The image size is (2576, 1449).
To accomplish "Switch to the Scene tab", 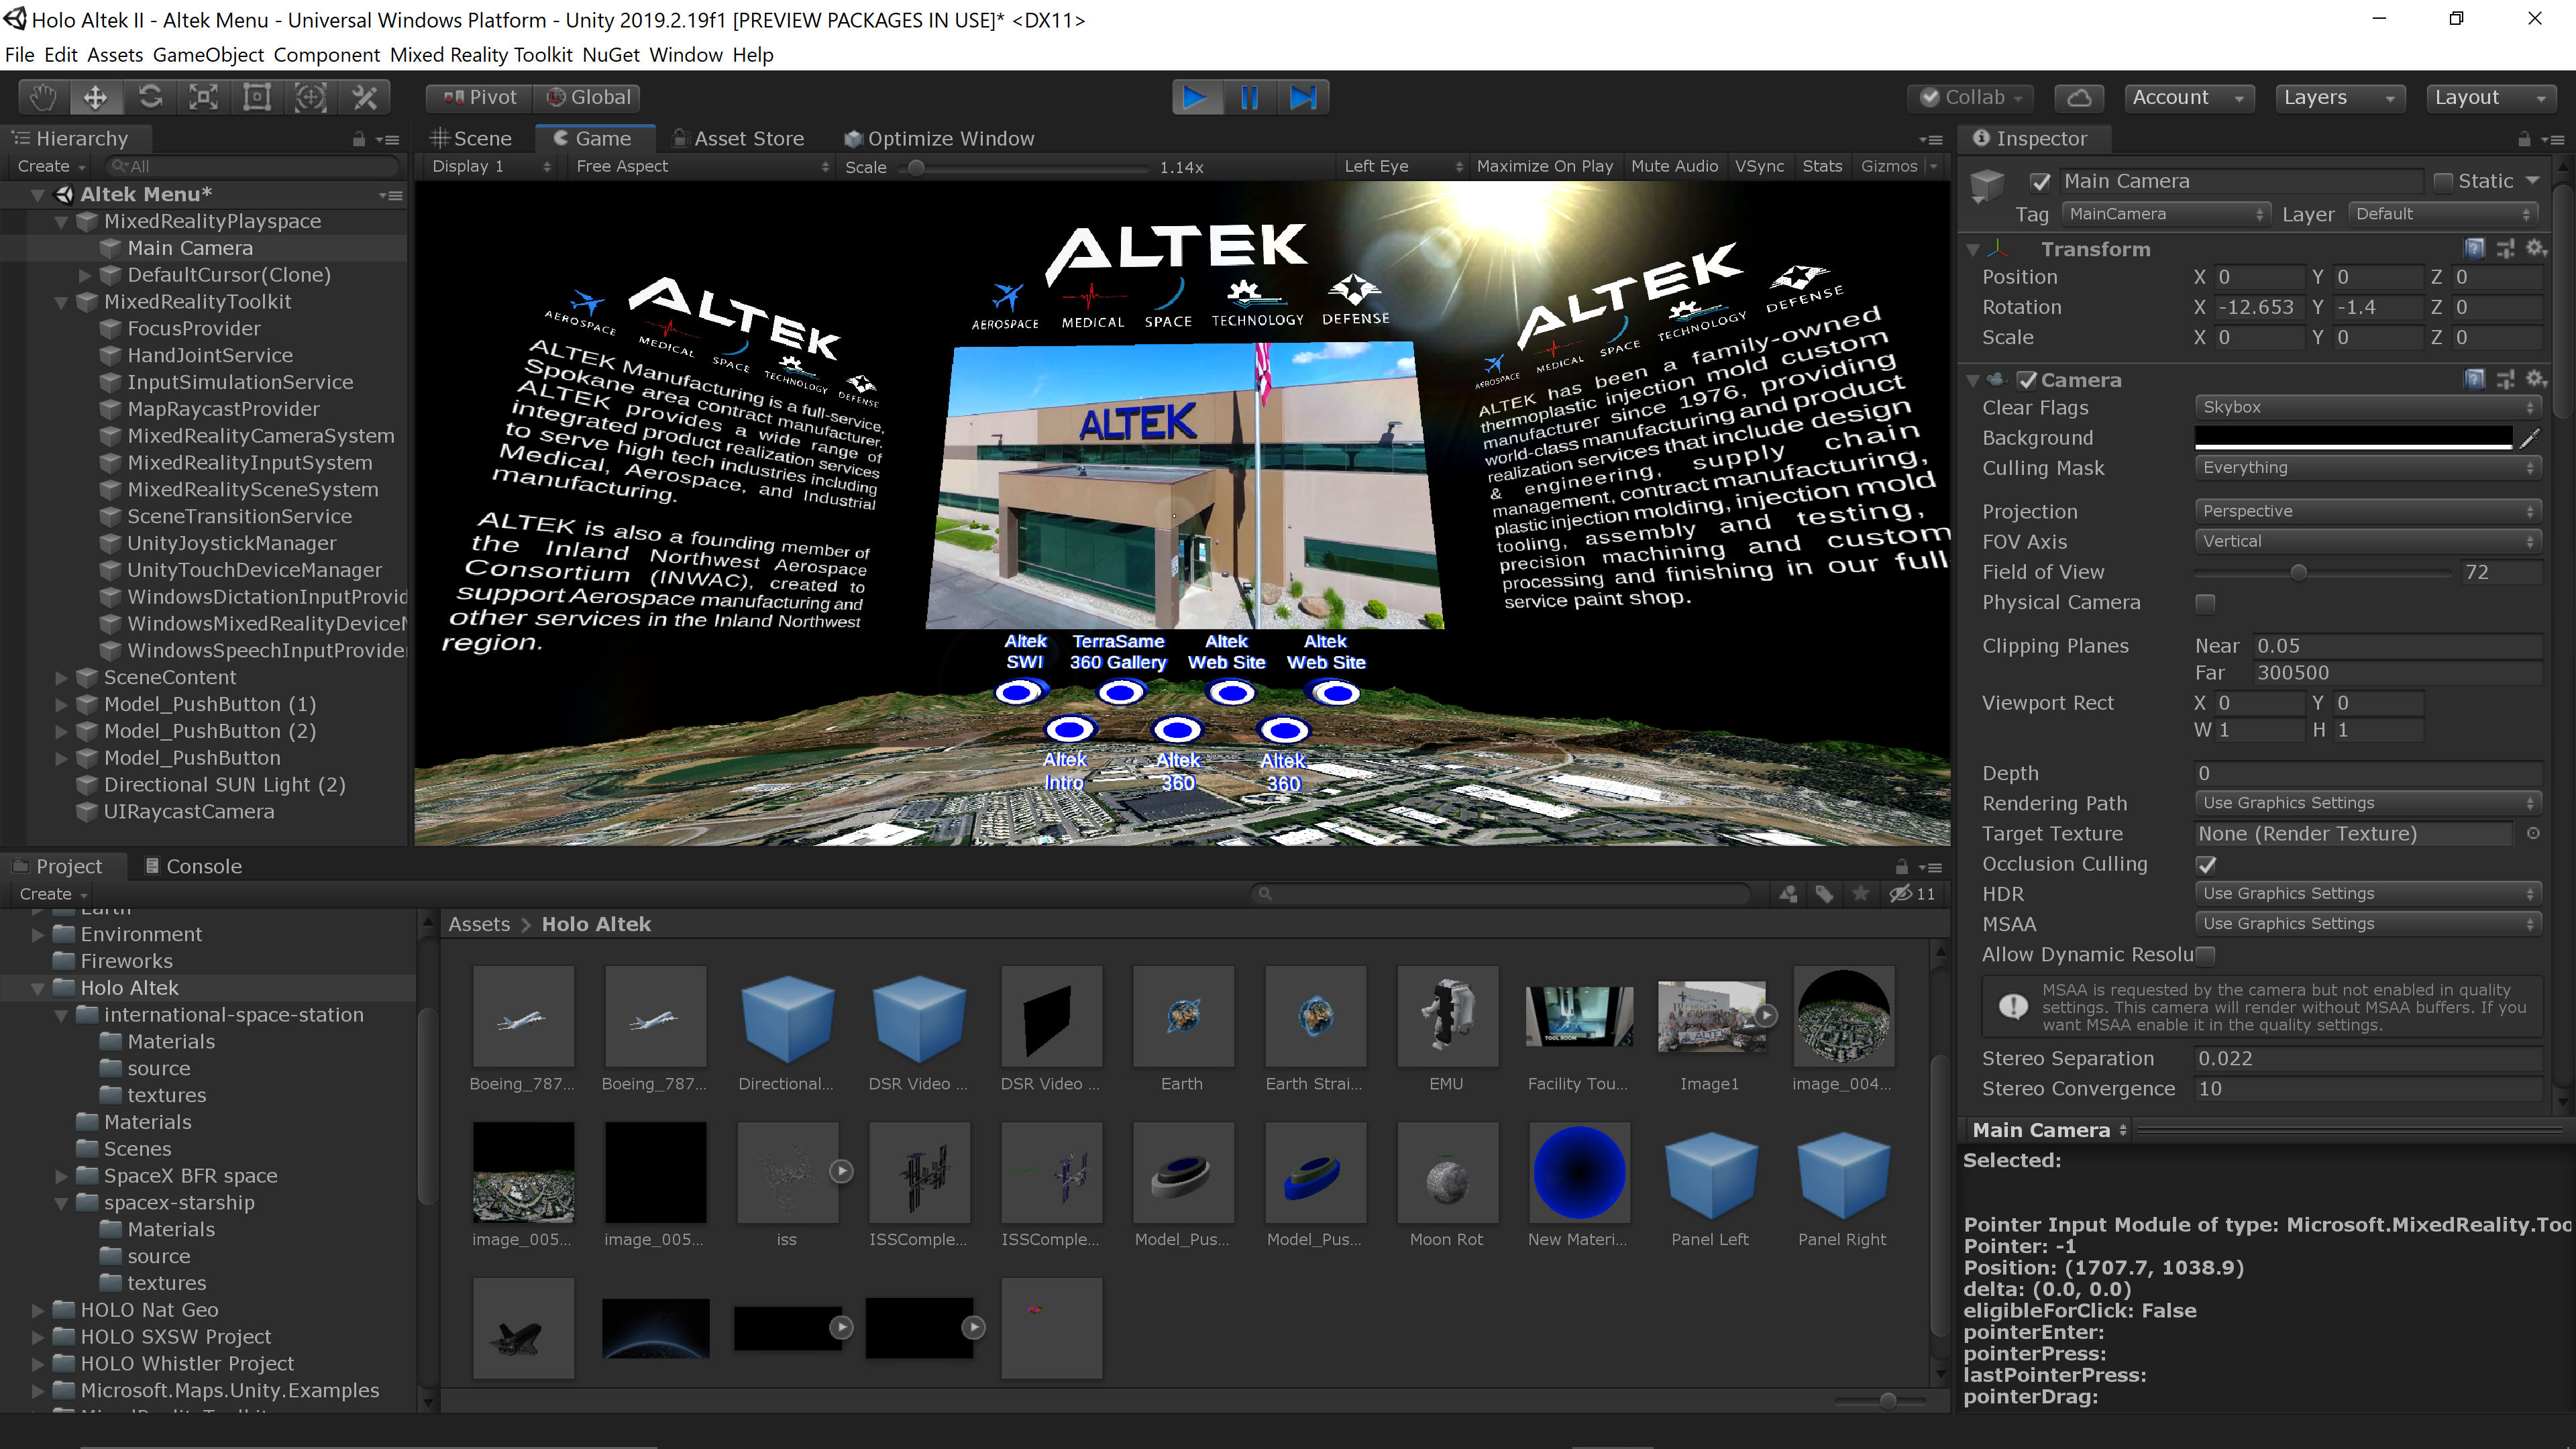I will point(471,139).
